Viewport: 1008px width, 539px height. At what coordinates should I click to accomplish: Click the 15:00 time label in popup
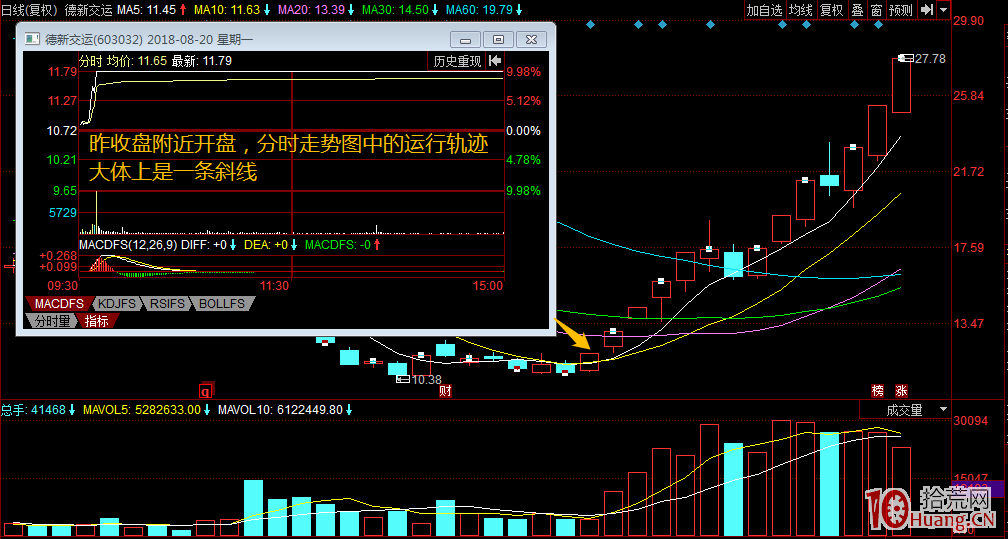(x=487, y=286)
